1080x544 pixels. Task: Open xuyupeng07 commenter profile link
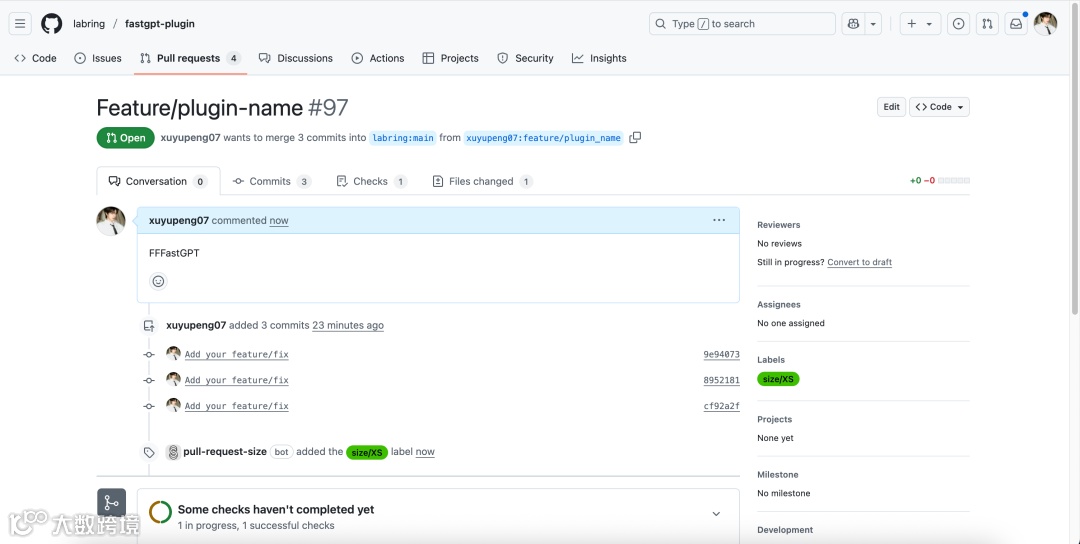point(178,220)
